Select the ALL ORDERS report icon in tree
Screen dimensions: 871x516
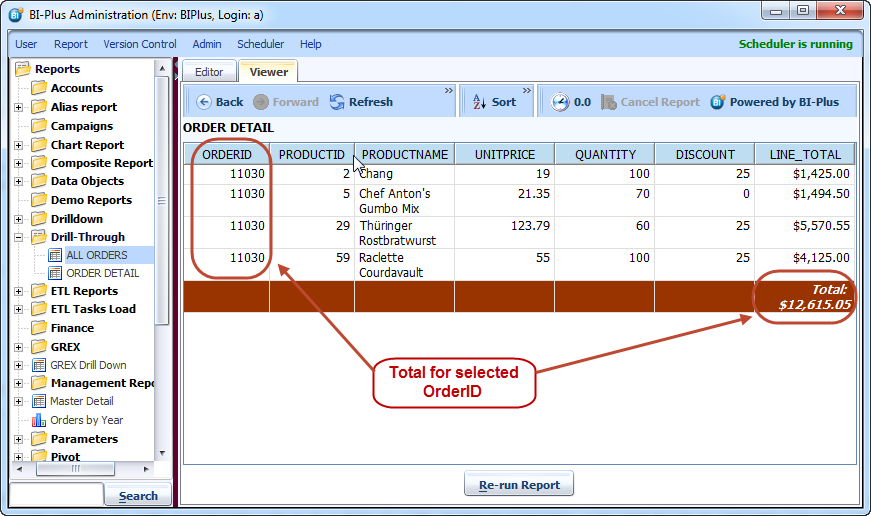55,255
